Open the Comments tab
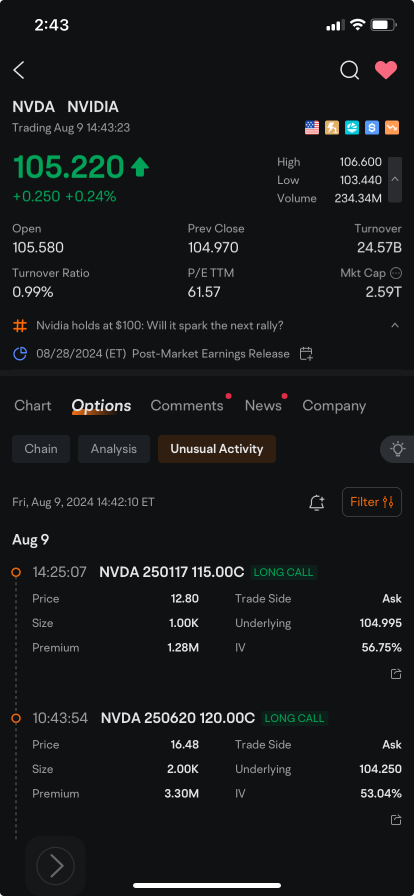The image size is (414, 896). (187, 406)
